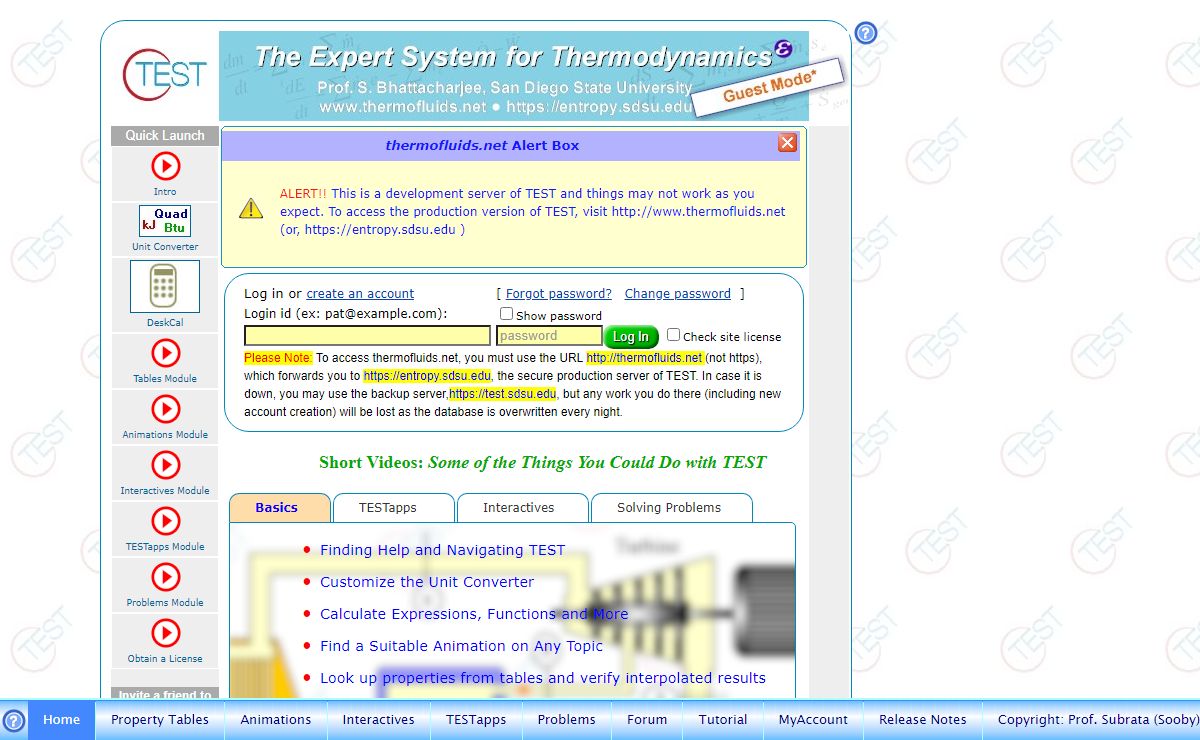Viewport: 1200px width, 740px height.
Task: Open Tutorial in bottom navigation bar
Action: (x=723, y=720)
